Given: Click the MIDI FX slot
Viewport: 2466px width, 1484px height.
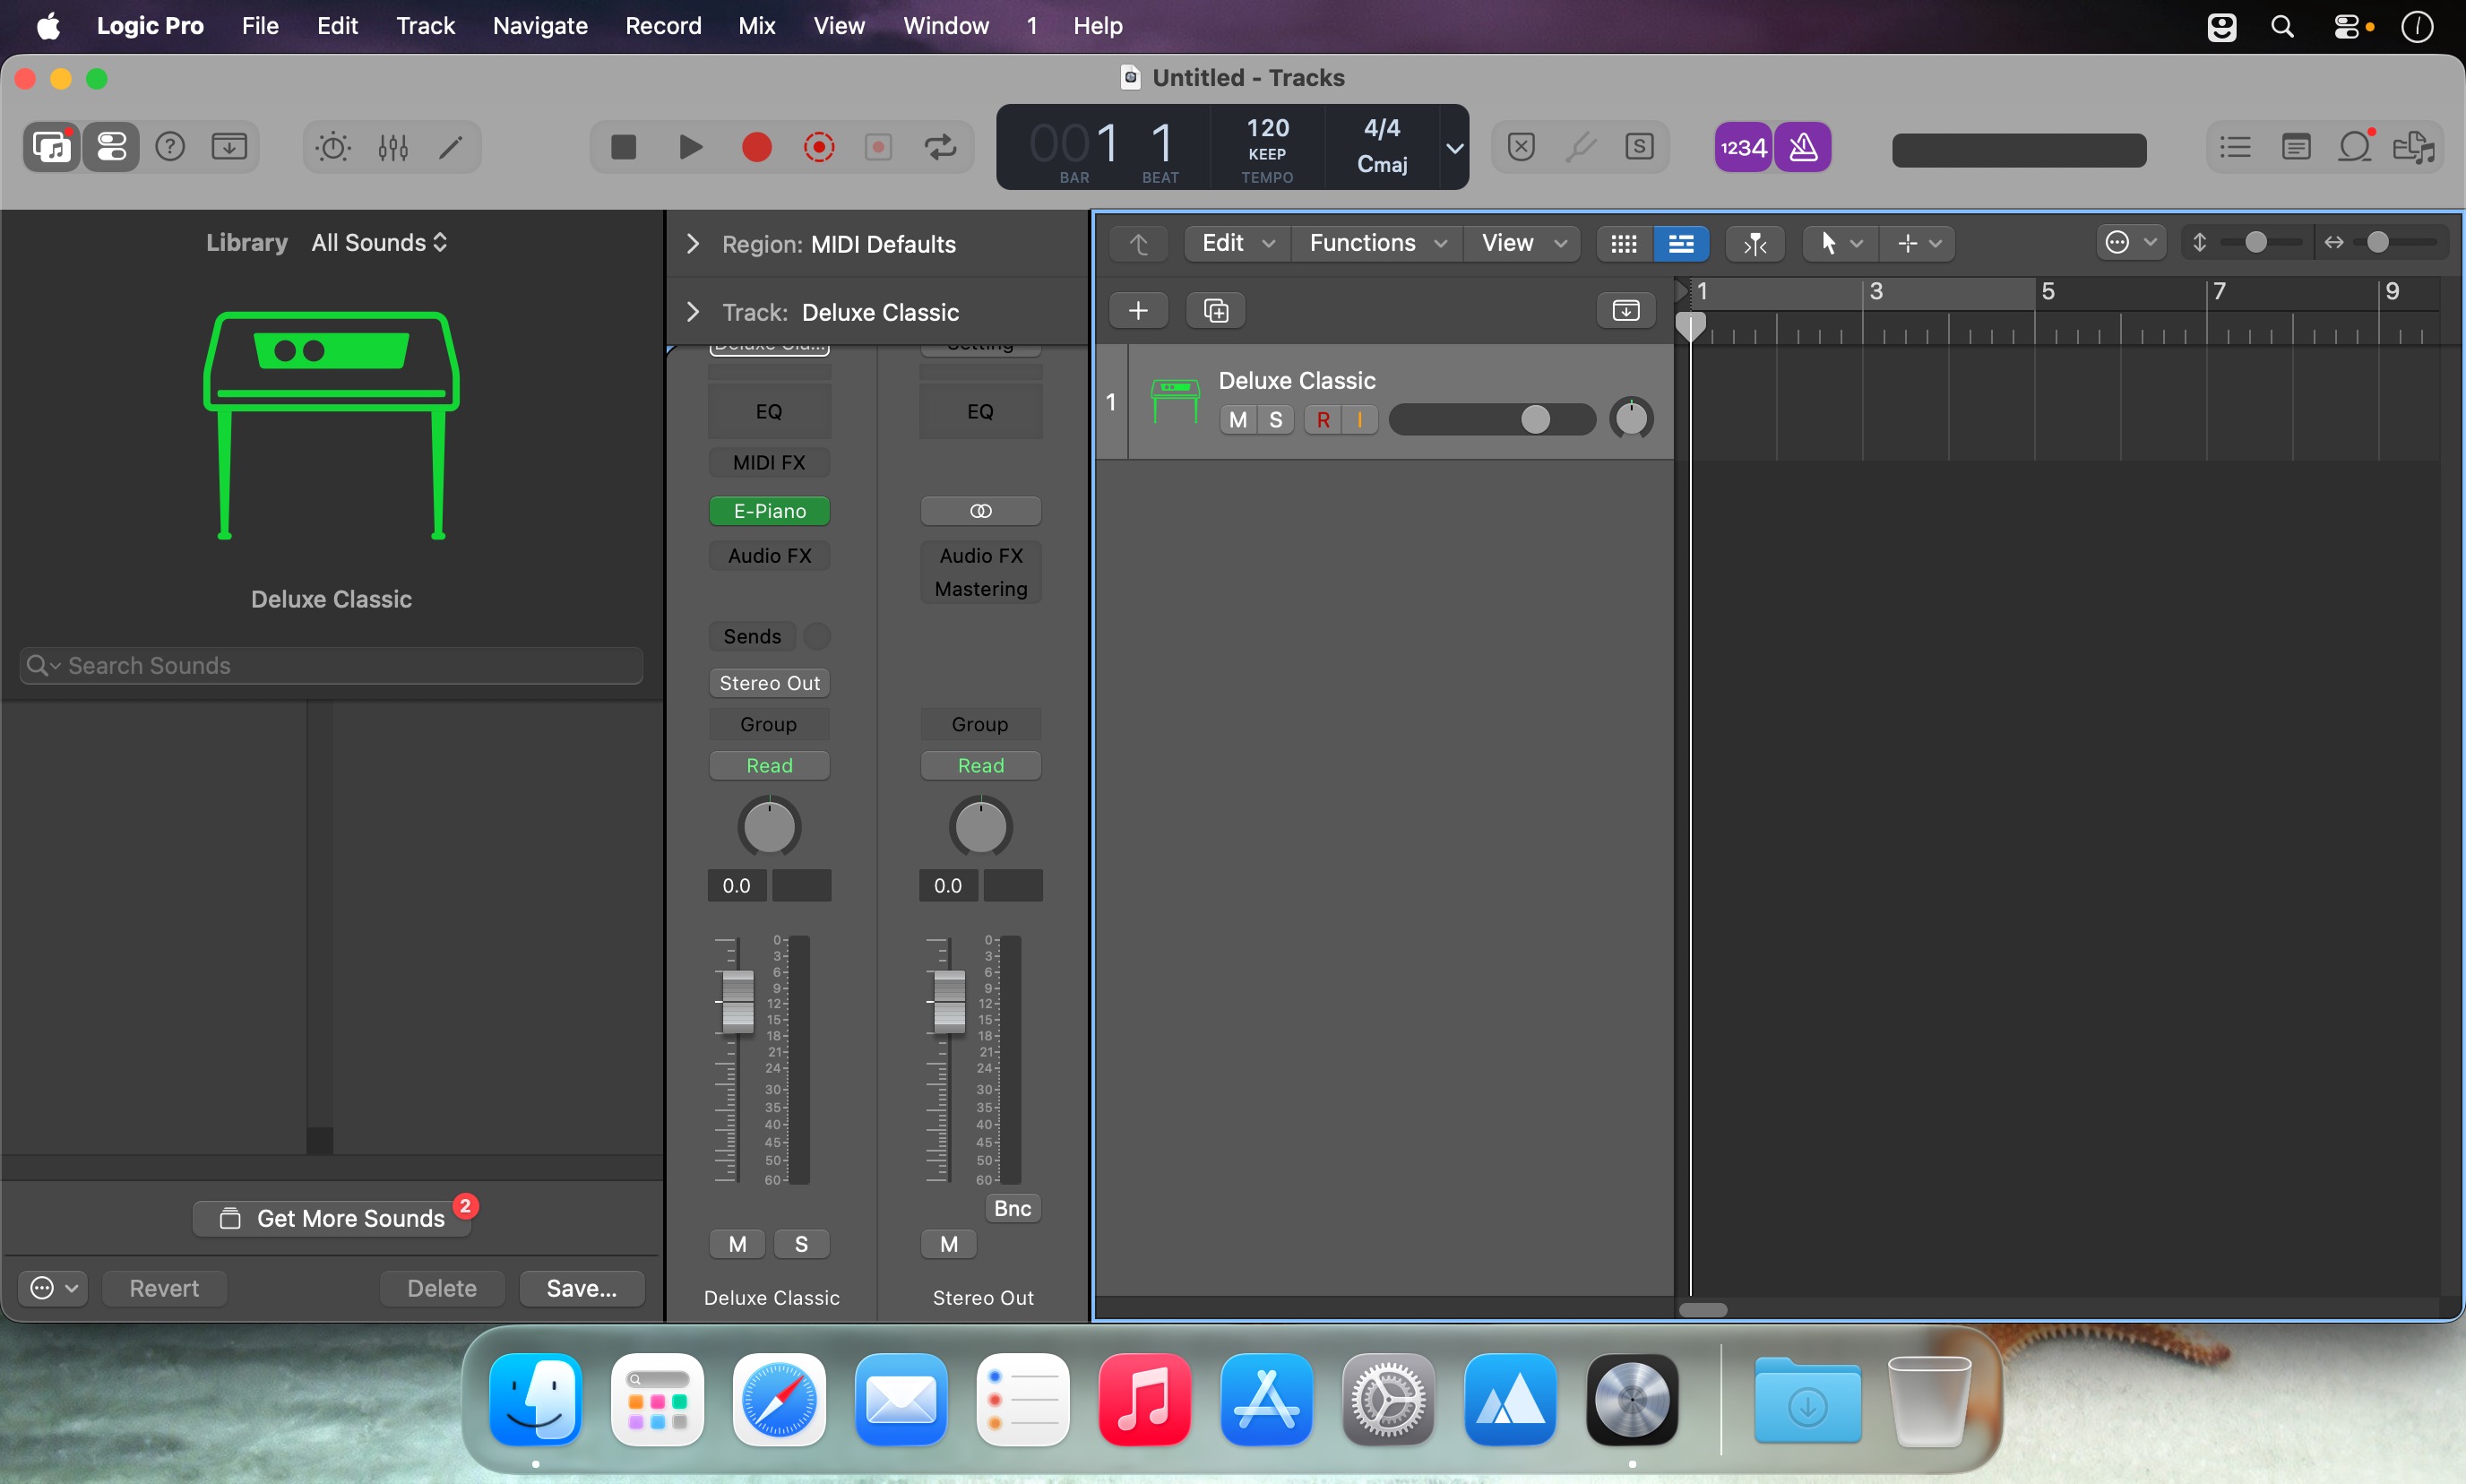Looking at the screenshot, I should 769,462.
